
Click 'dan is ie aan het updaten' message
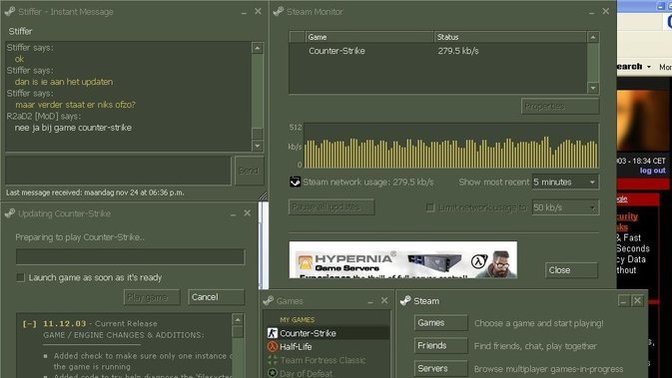(64, 82)
